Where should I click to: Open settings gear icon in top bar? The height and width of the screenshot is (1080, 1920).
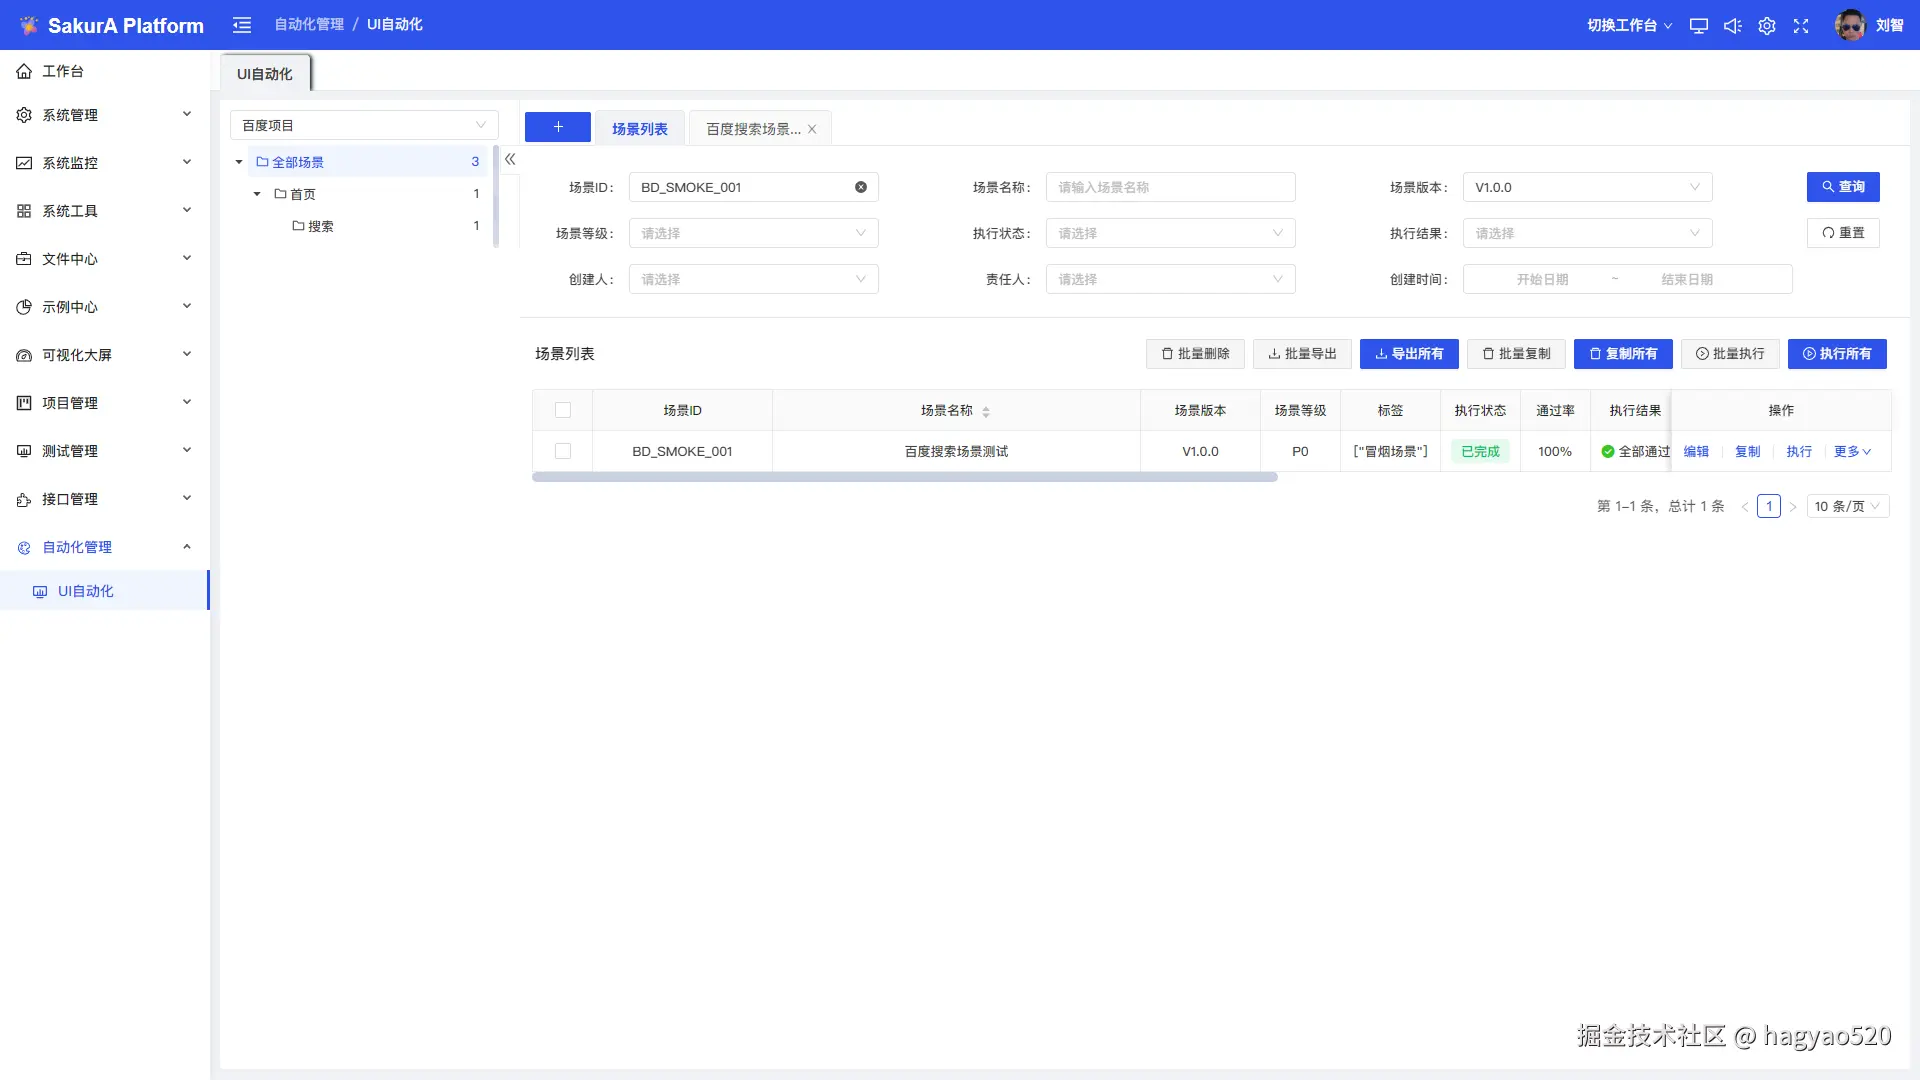pyautogui.click(x=1767, y=26)
